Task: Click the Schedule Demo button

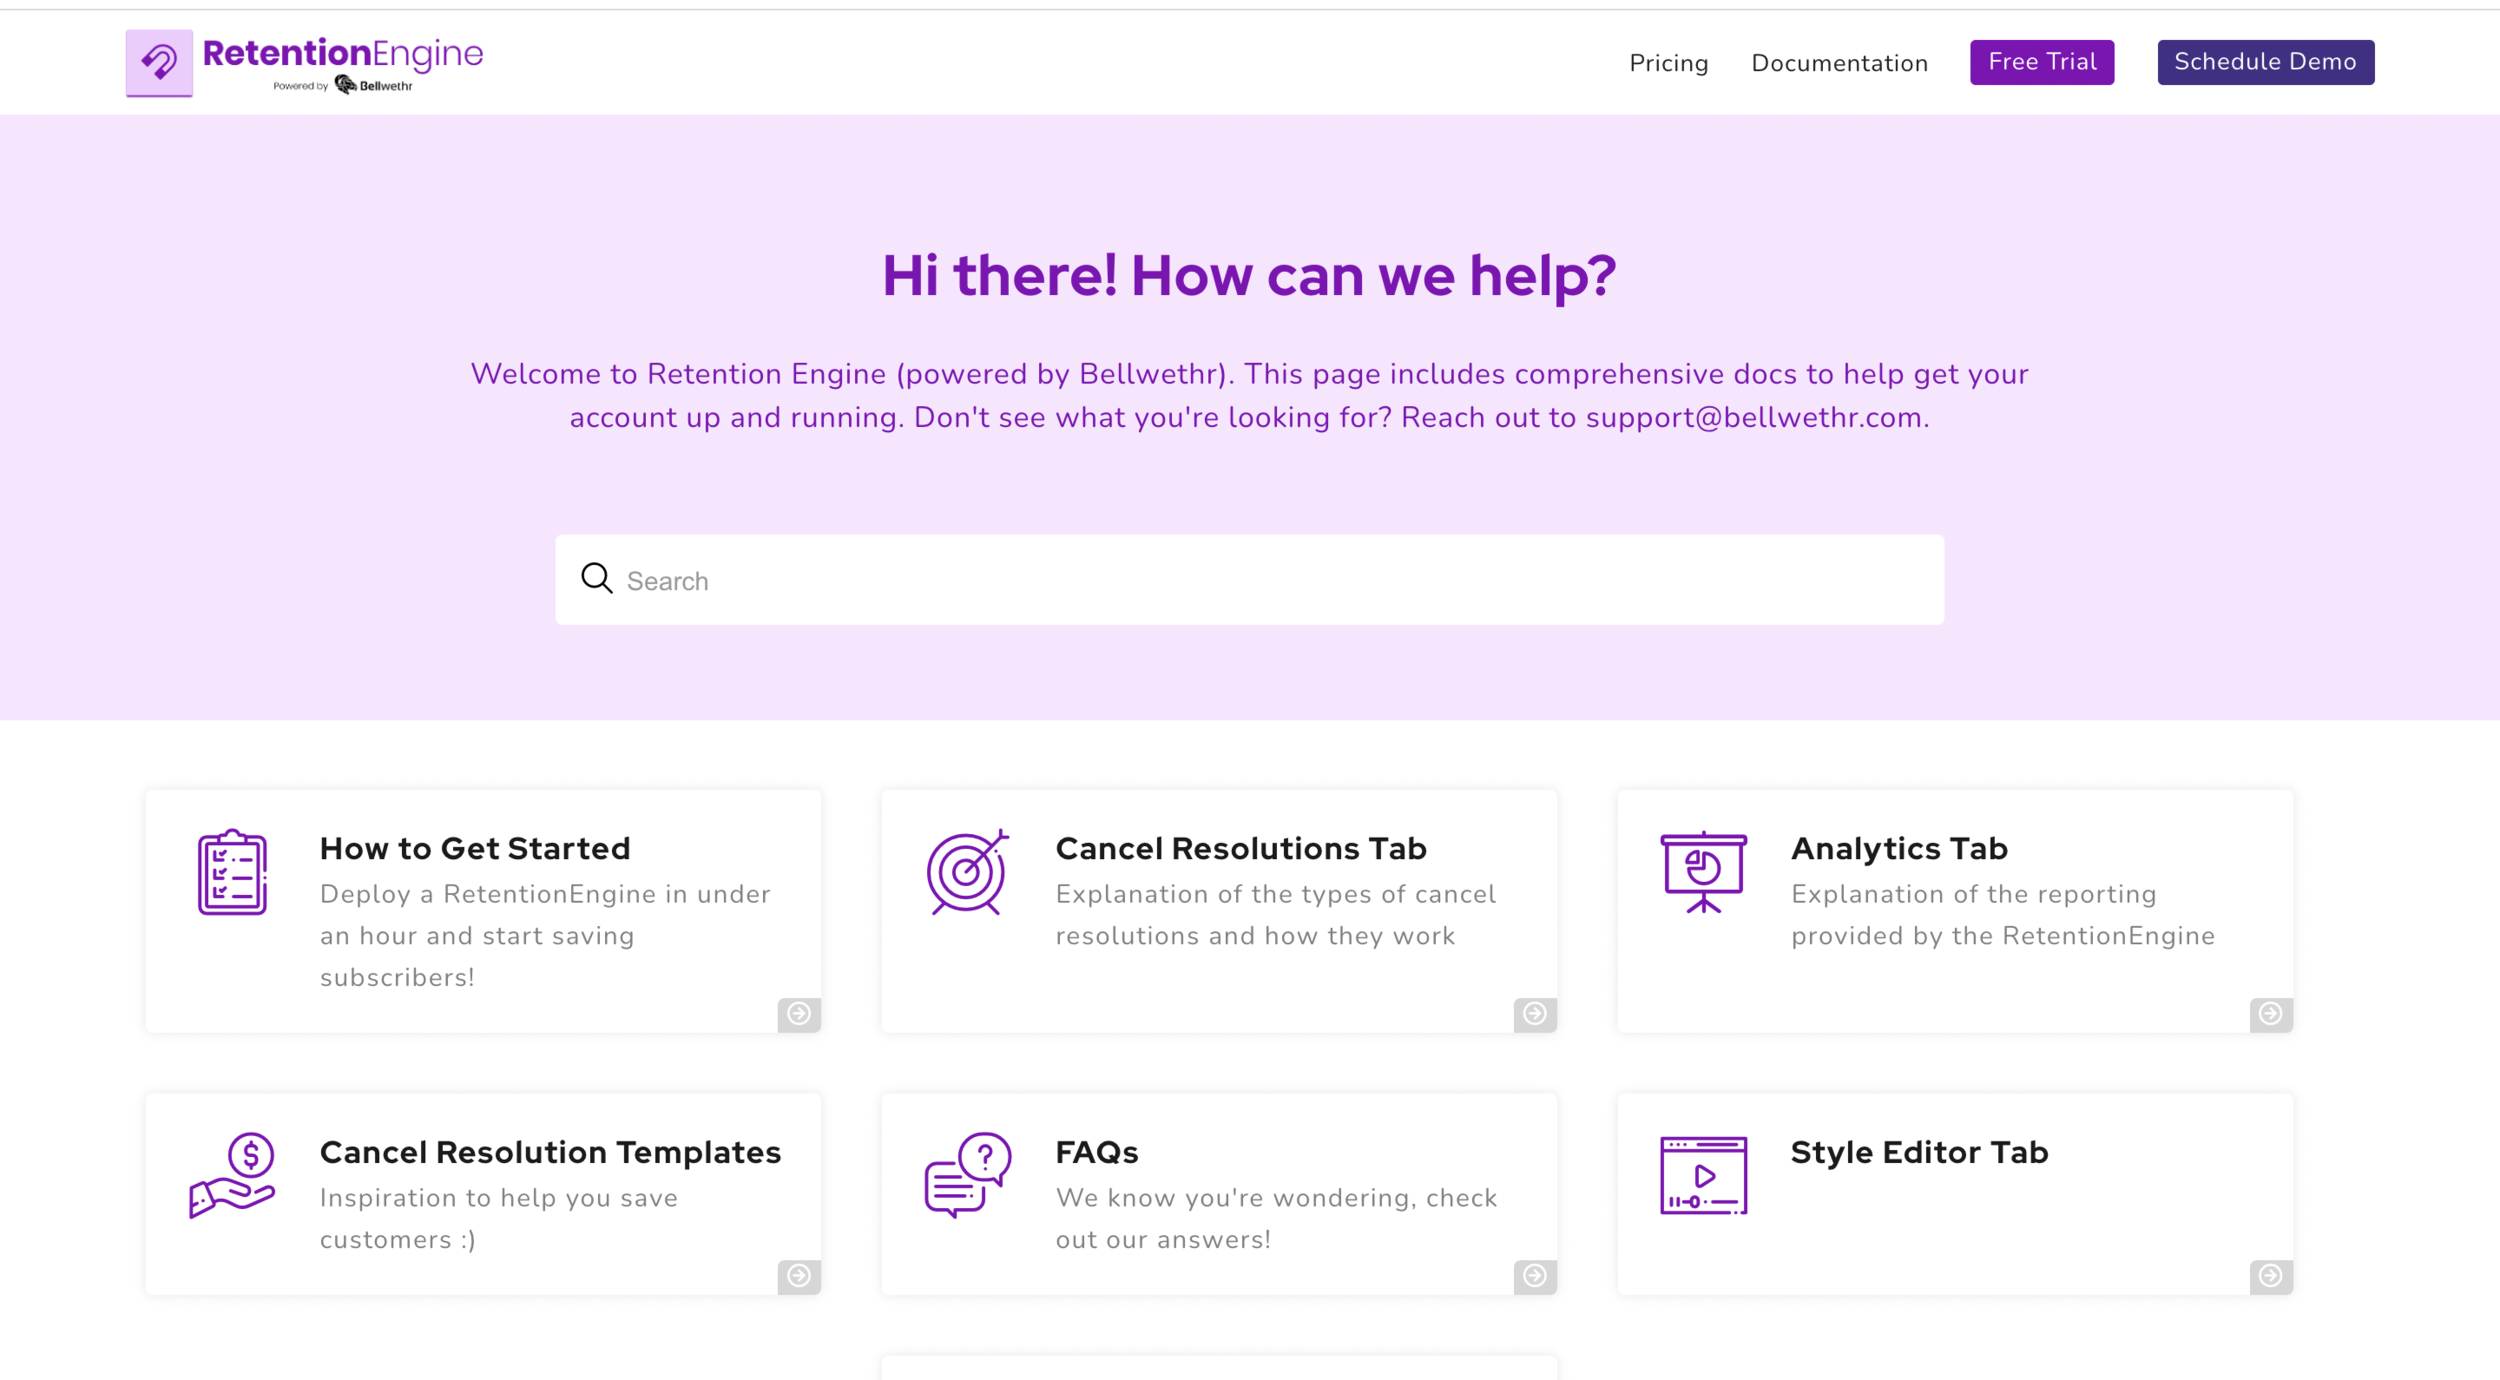Action: [2265, 62]
